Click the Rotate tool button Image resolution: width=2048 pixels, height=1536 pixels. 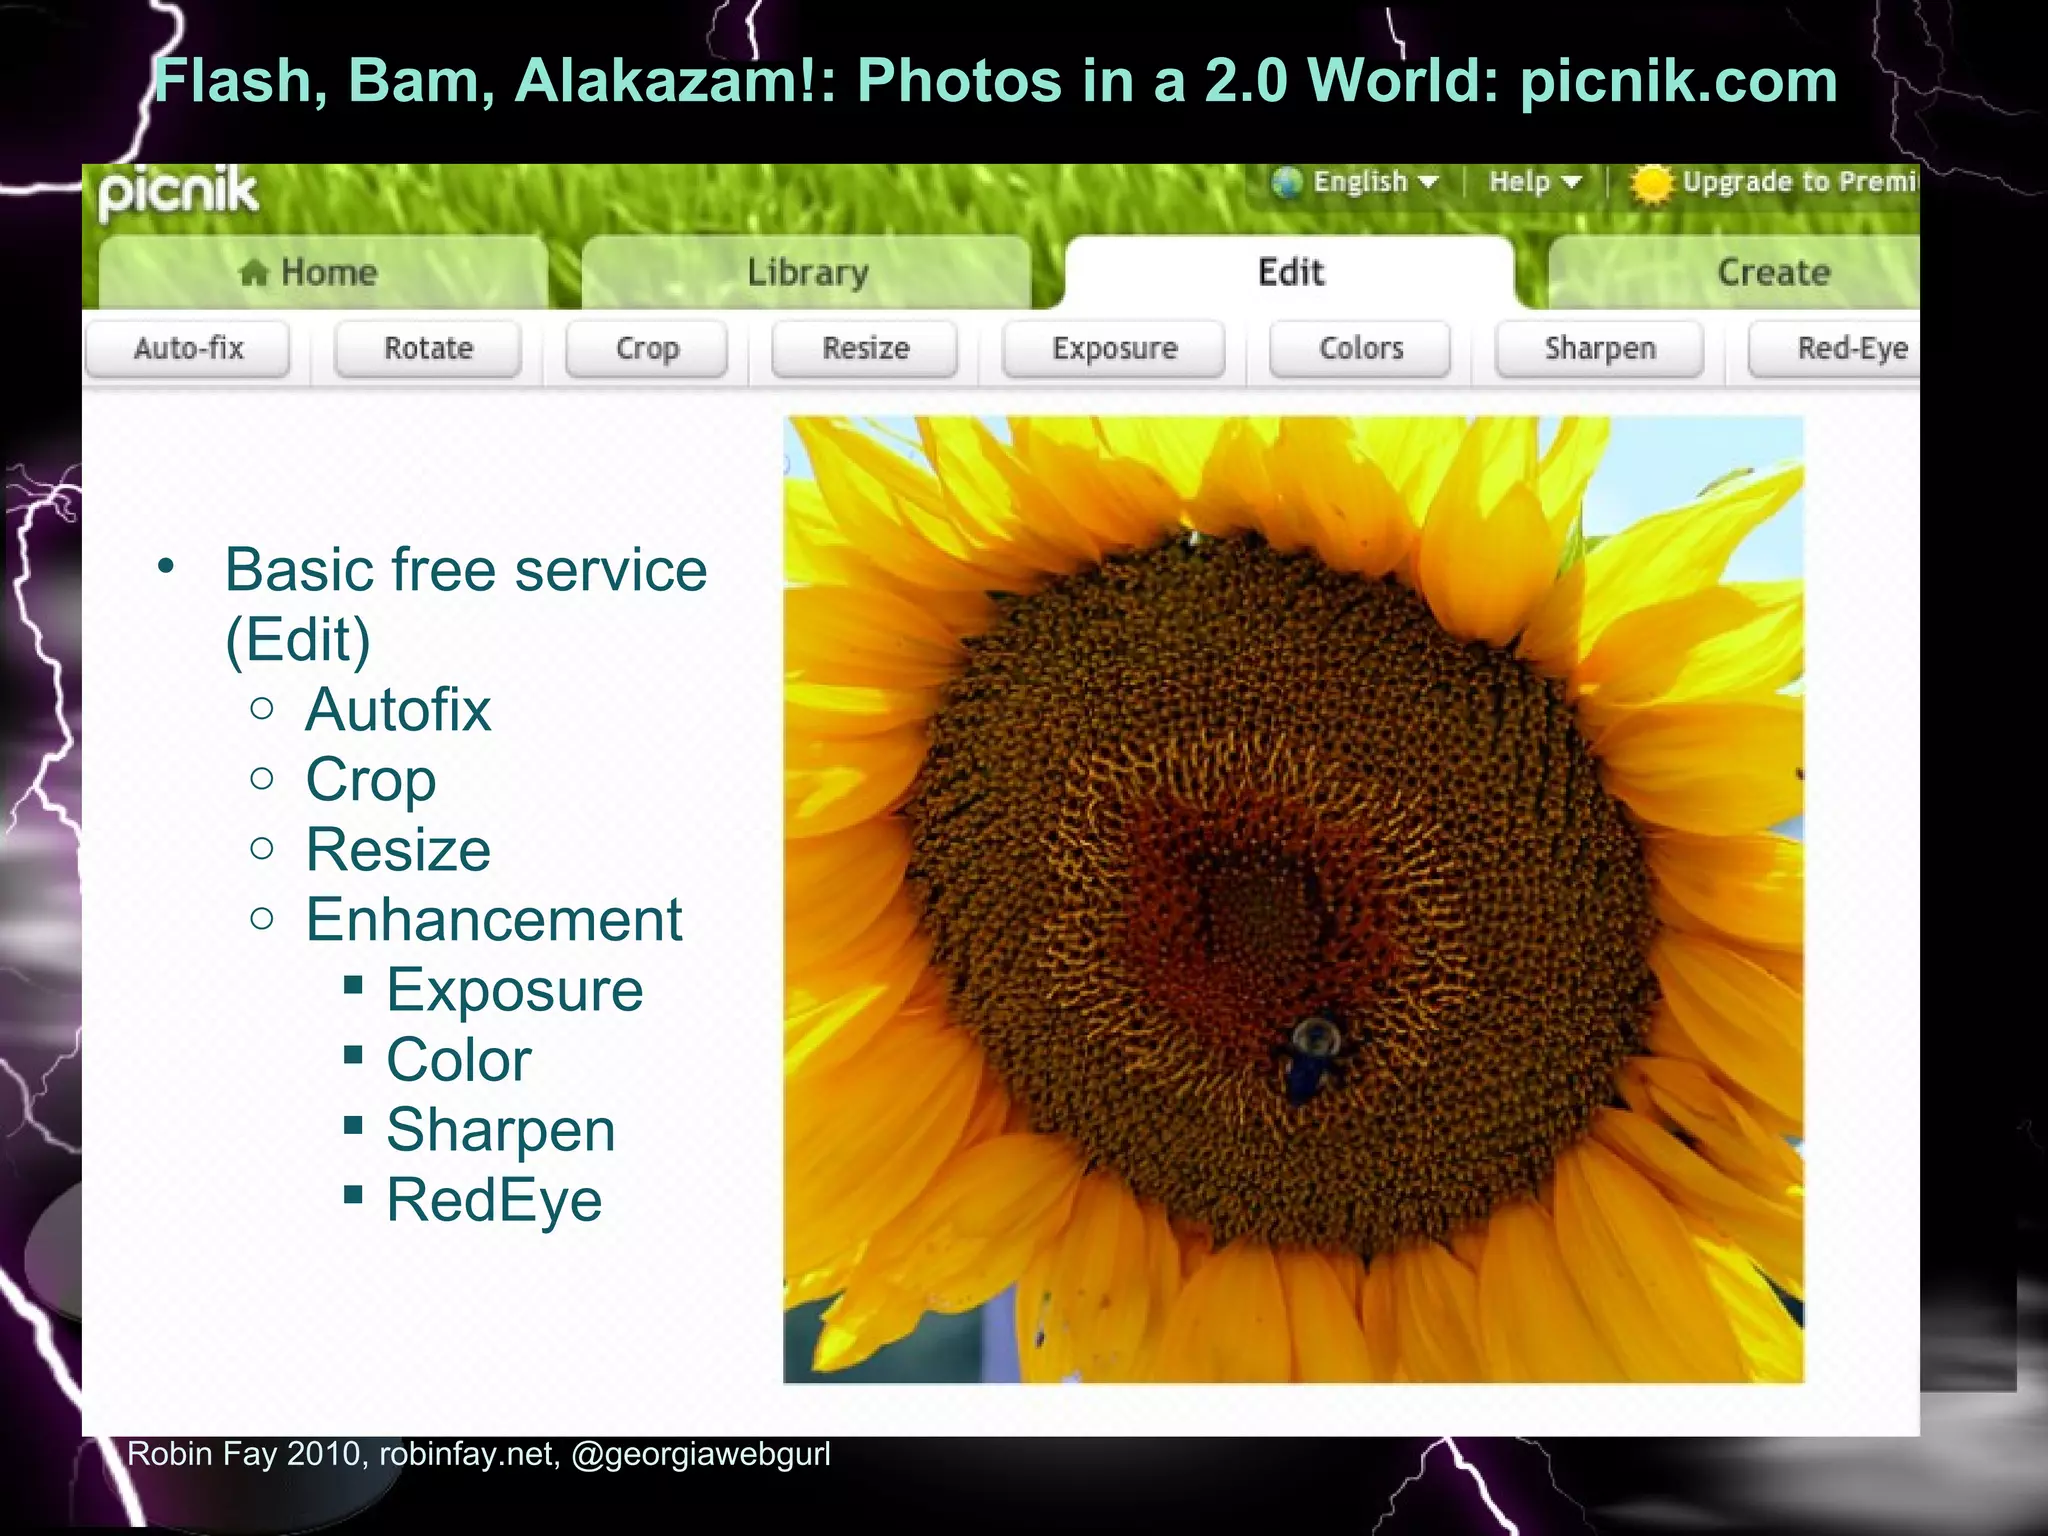(428, 349)
